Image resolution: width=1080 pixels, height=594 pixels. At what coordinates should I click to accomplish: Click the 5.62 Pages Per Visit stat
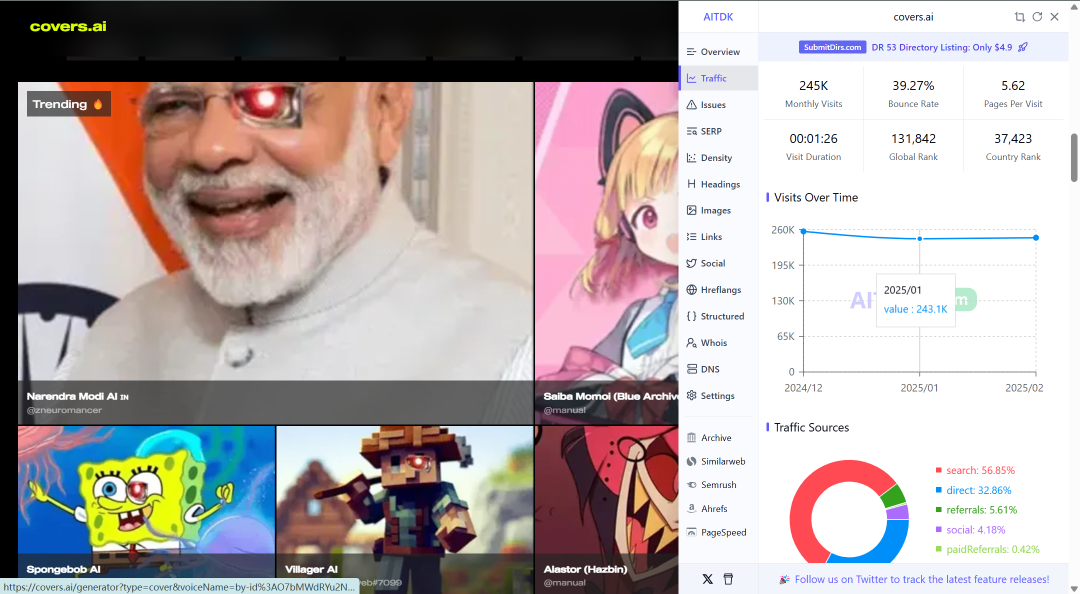1013,94
